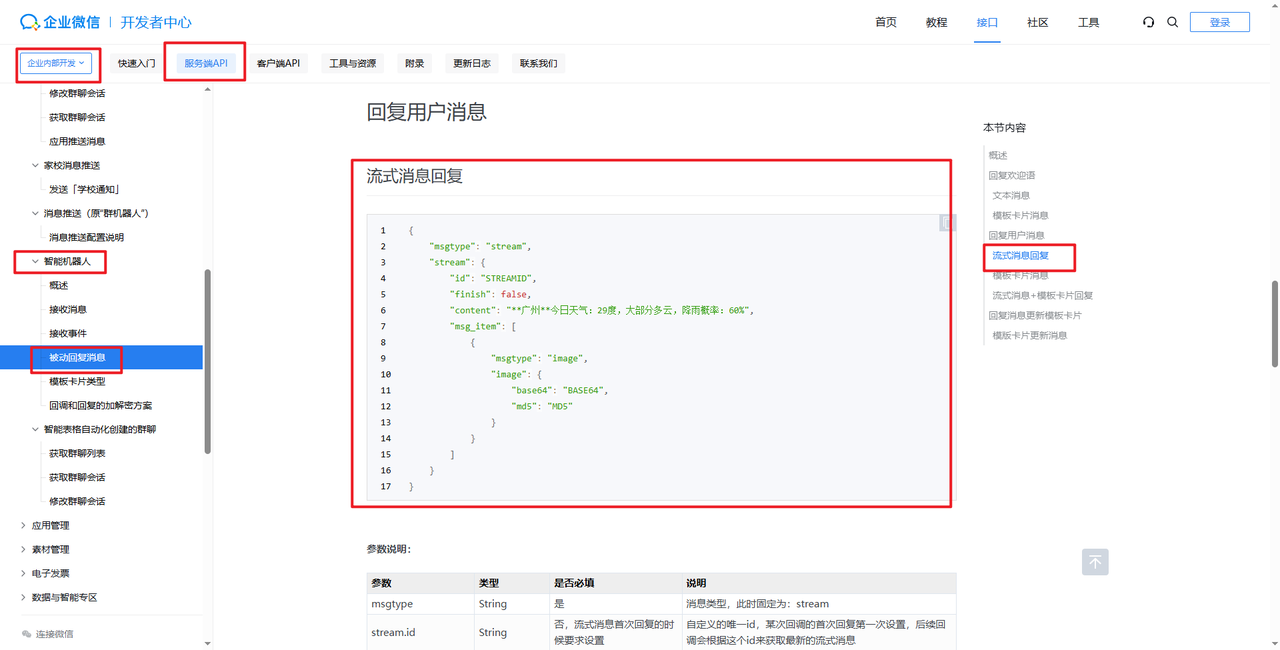Open the 更新日志 tab

(472, 63)
